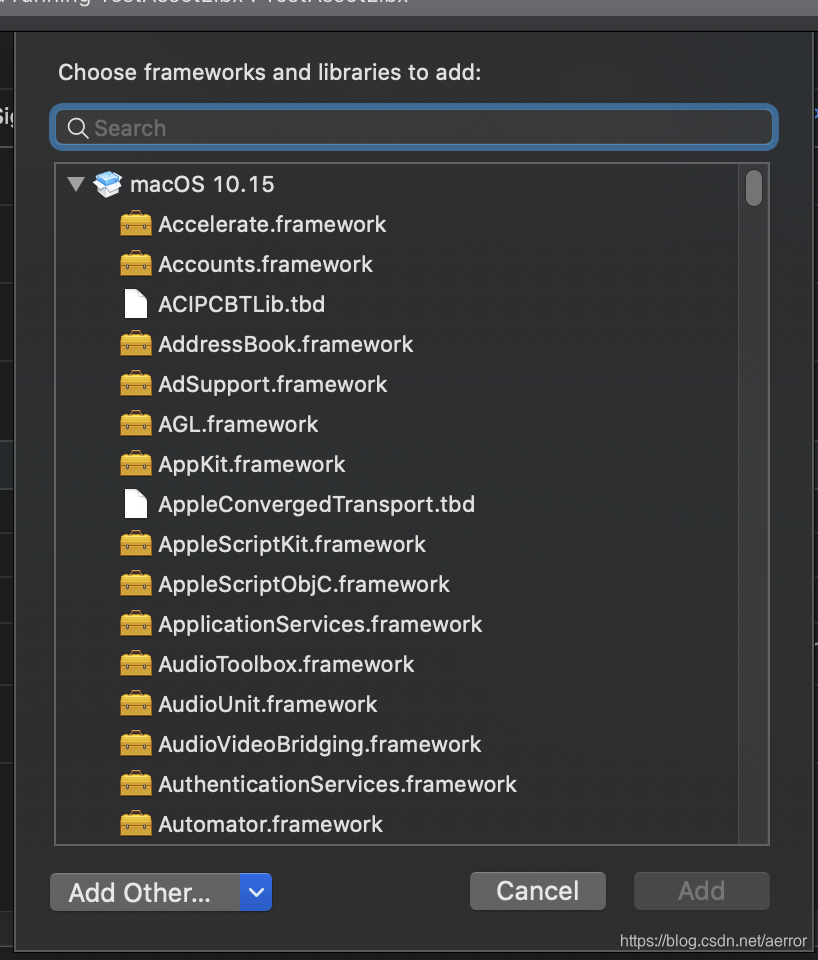Screen dimensions: 818x960
Task: Select Automator.framework text
Action: (270, 824)
